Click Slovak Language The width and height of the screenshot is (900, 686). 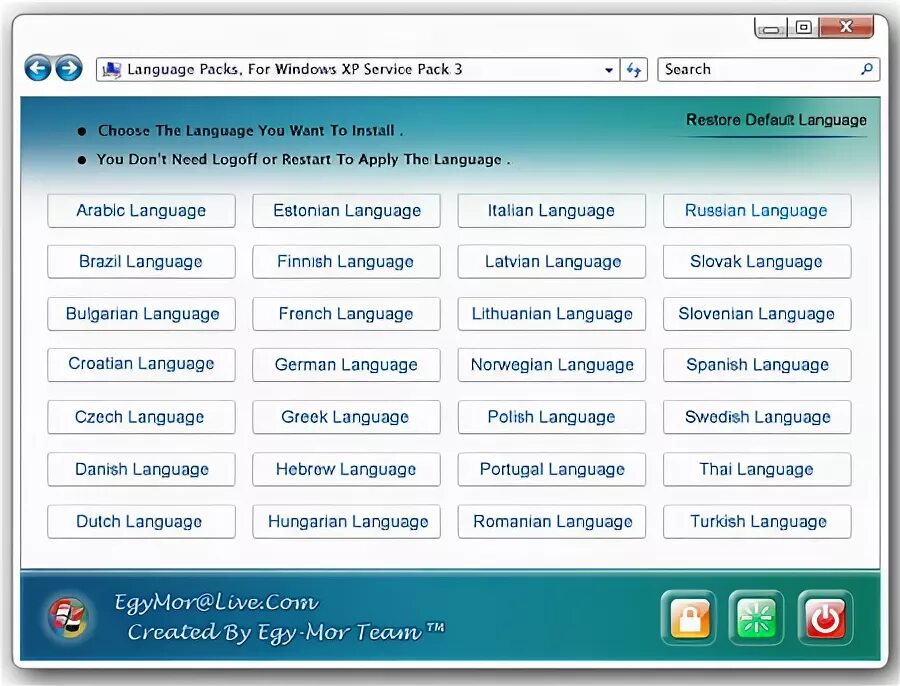click(x=757, y=262)
